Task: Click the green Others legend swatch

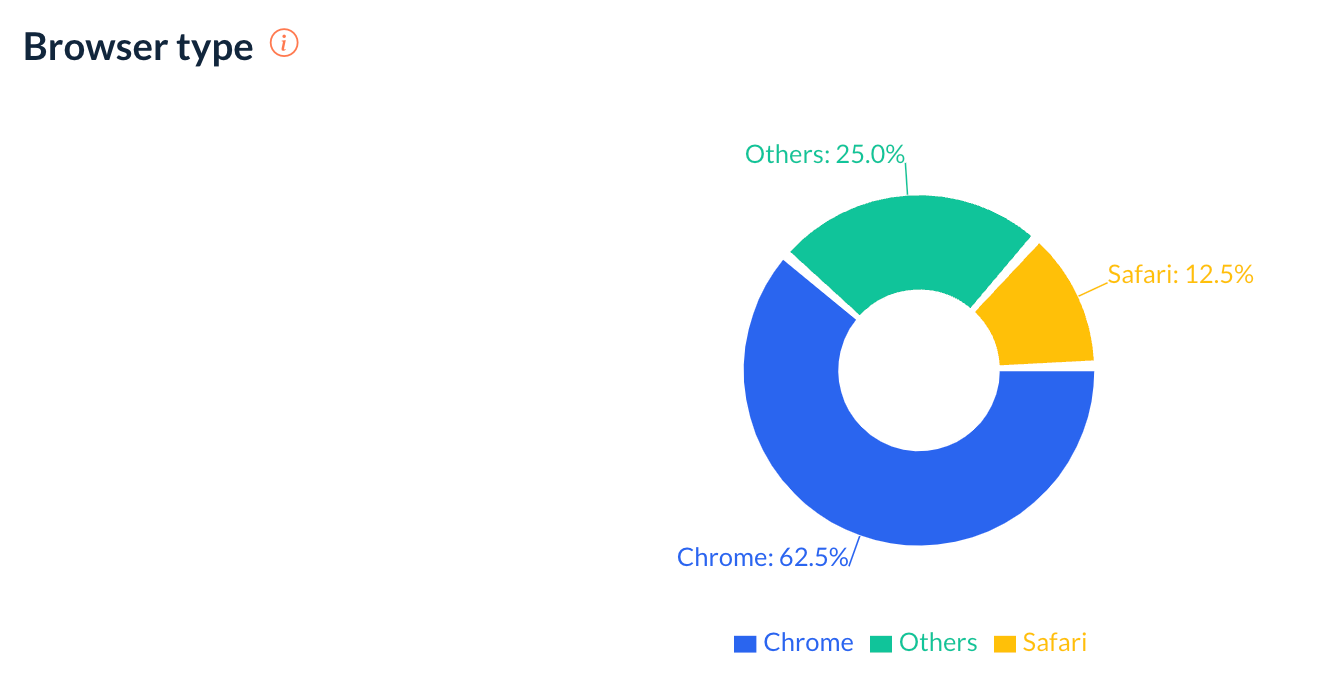Action: [x=880, y=644]
